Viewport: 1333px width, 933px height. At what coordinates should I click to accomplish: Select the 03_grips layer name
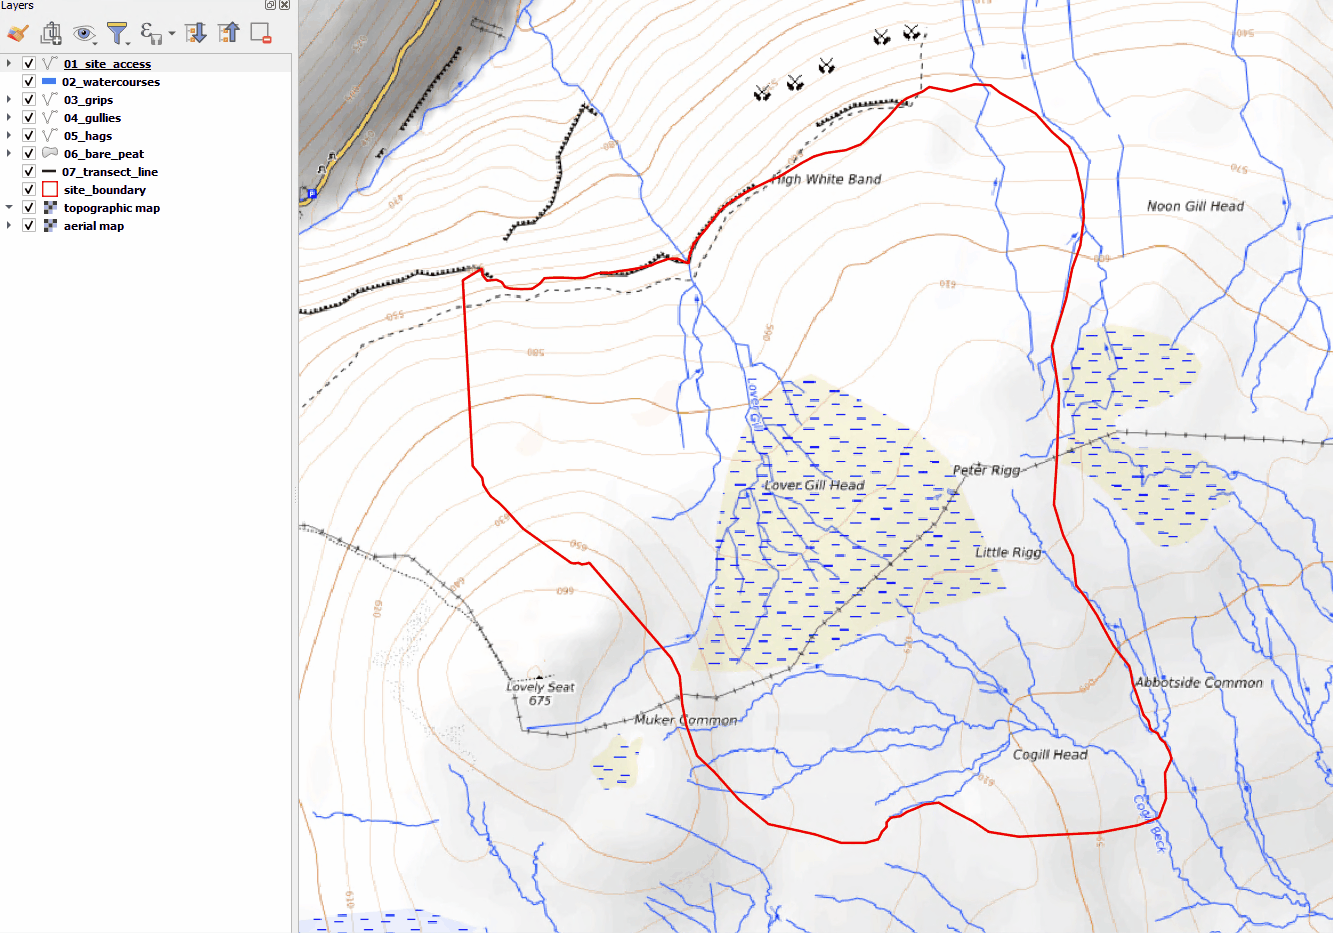(88, 100)
